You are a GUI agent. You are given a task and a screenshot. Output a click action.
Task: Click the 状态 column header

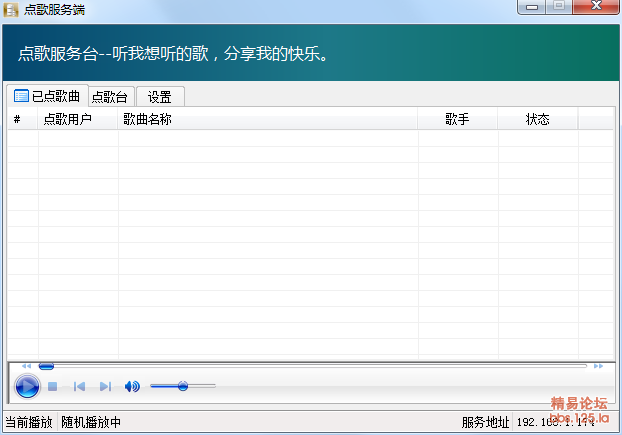[x=537, y=120]
